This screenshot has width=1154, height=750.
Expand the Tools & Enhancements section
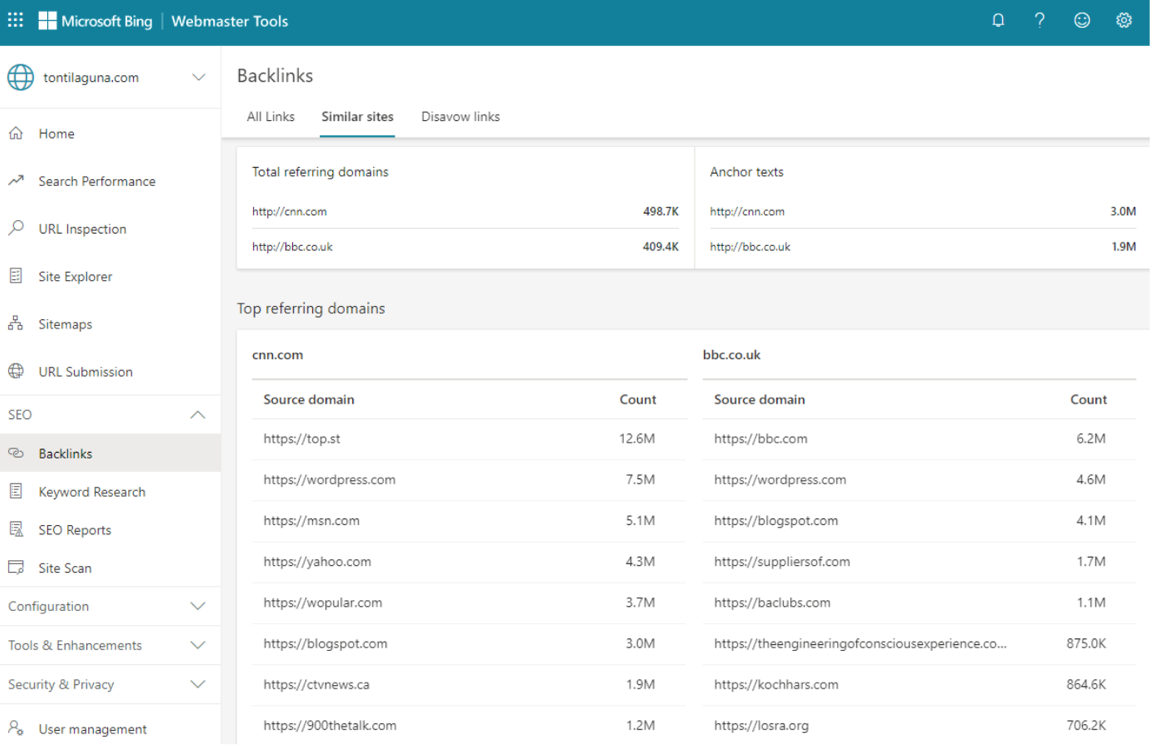pyautogui.click(x=198, y=645)
